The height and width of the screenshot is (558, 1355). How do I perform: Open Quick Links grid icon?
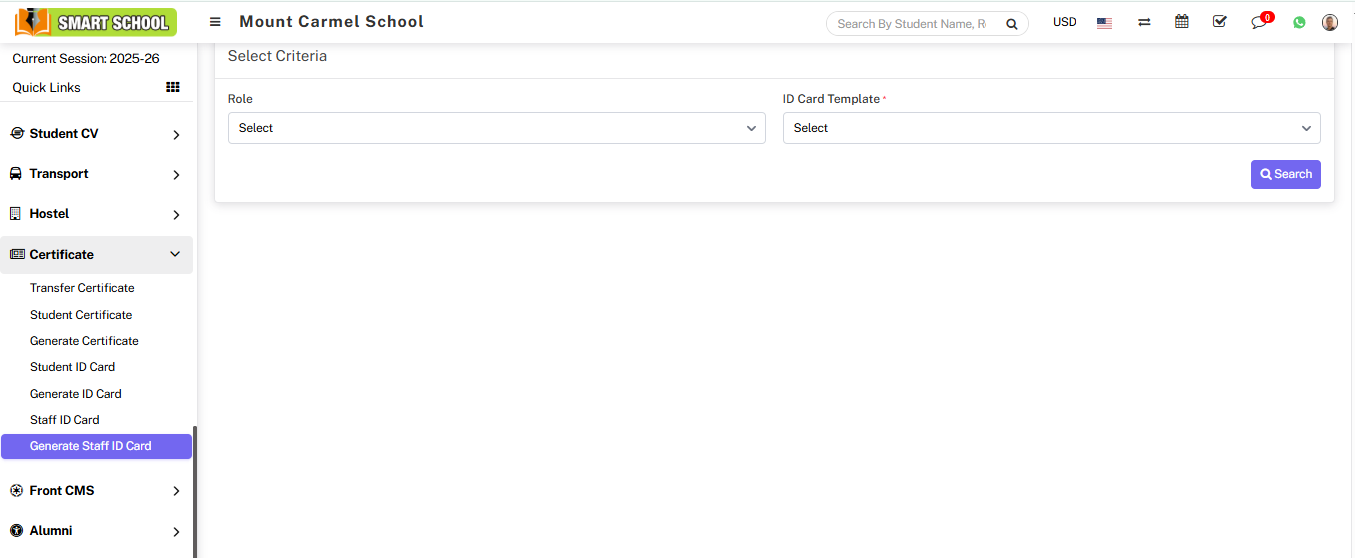pos(173,87)
